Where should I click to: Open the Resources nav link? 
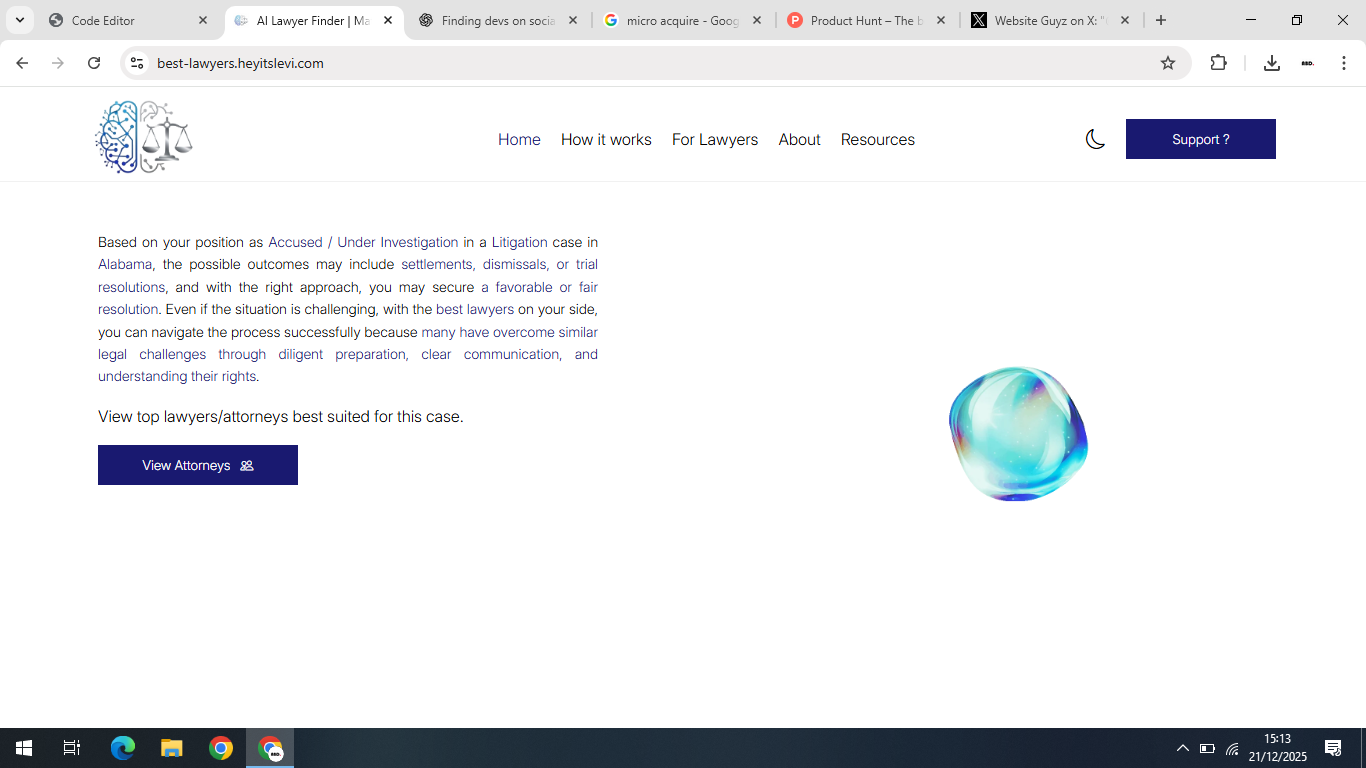(x=877, y=140)
